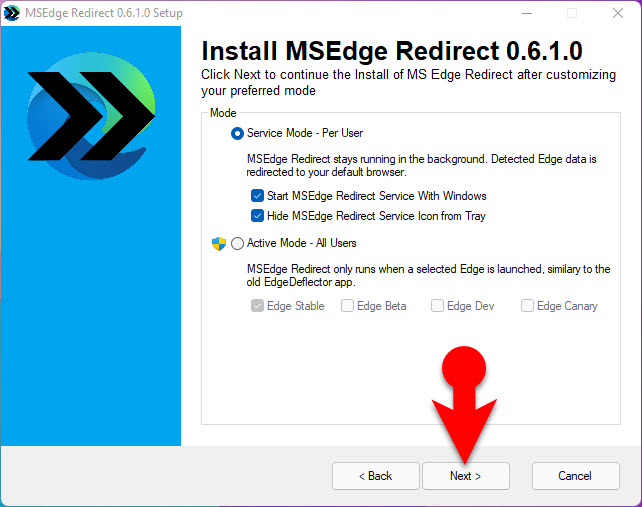This screenshot has height=507, width=642.
Task: Click 'MSEdge Redirect stays running in the background' text
Action: tap(421, 165)
